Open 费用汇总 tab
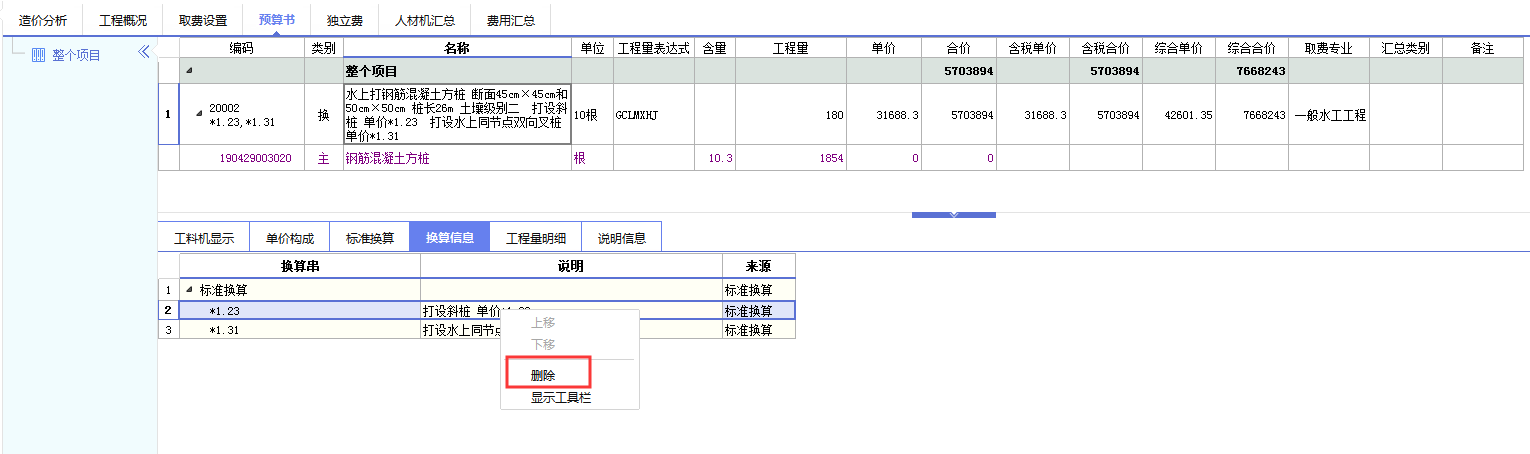This screenshot has width=1530, height=454. tap(511, 20)
